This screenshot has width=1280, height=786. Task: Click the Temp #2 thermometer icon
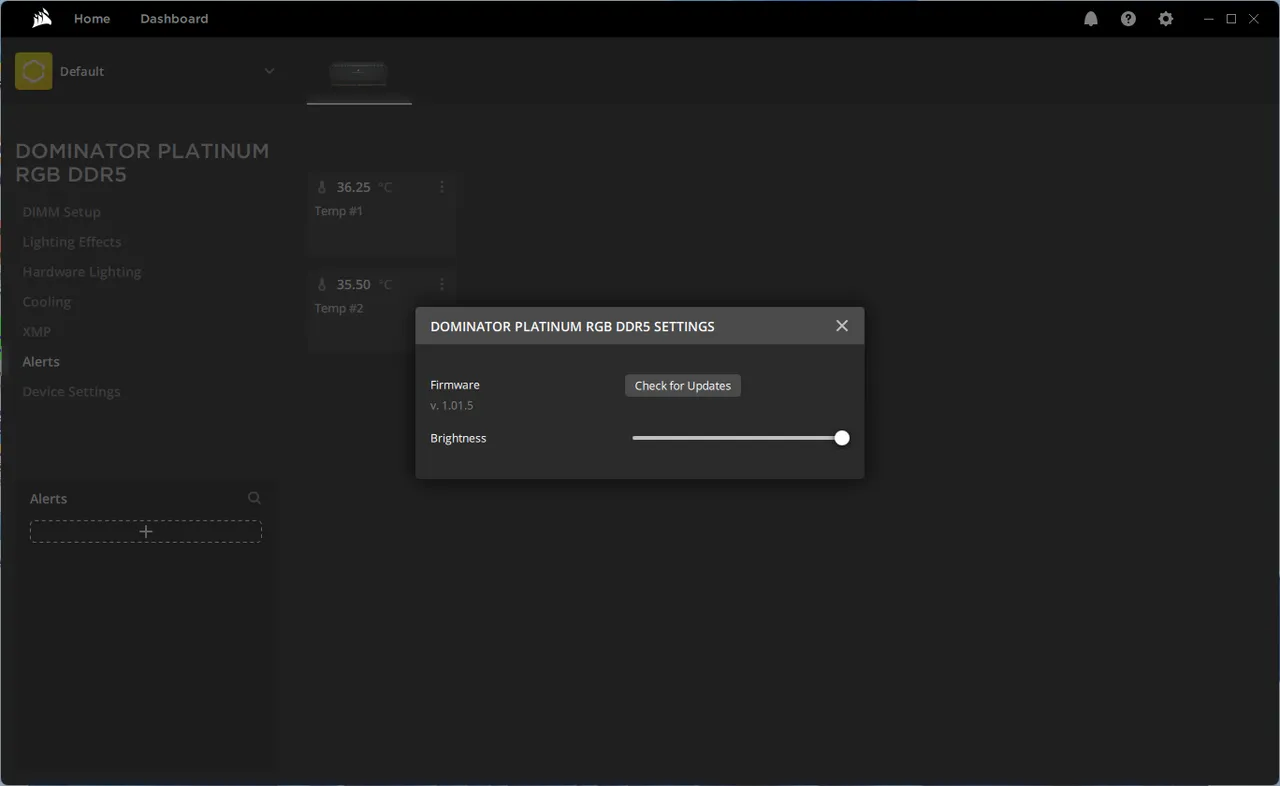click(x=322, y=285)
